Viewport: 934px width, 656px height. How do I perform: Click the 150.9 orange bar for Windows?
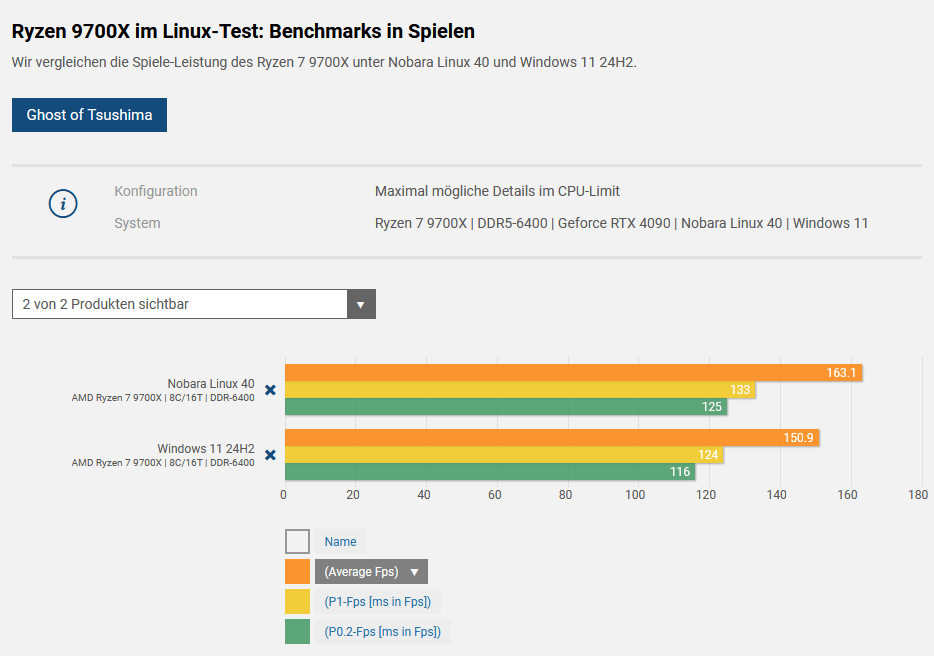coord(552,438)
